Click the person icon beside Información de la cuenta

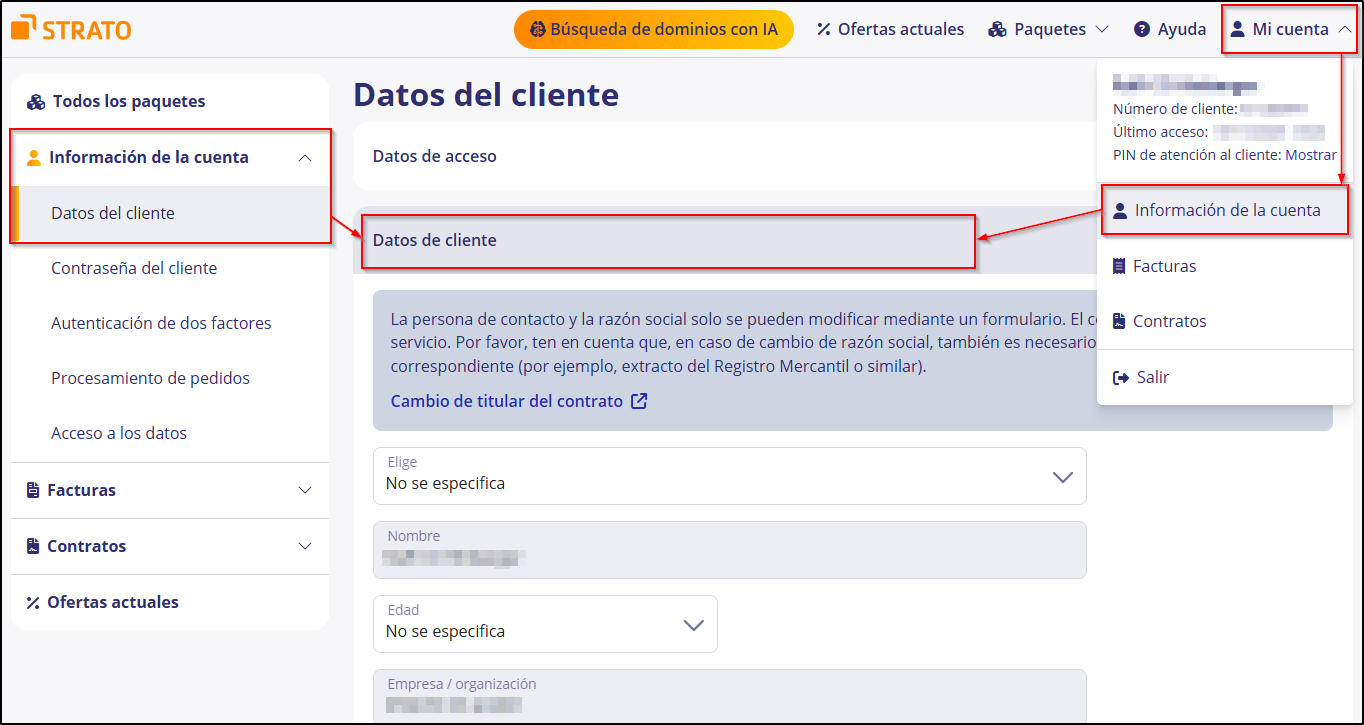click(x=34, y=157)
